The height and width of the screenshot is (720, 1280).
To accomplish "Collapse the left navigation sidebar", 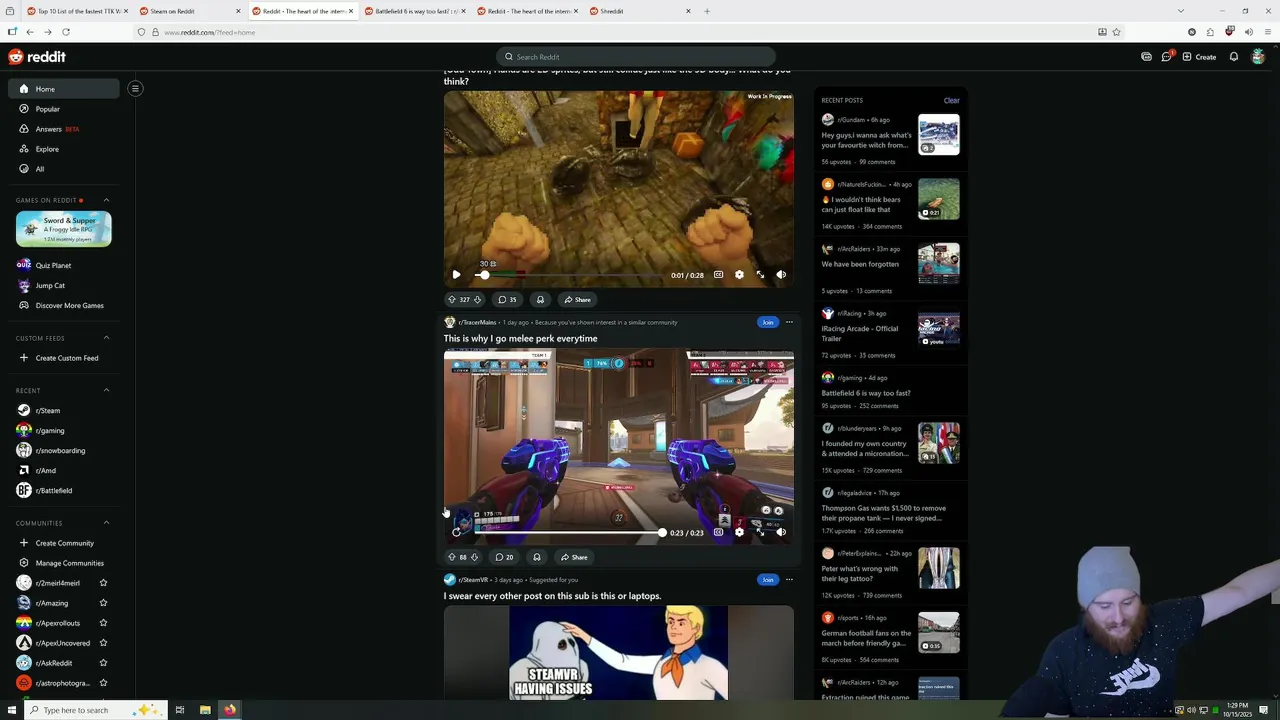I will [135, 89].
